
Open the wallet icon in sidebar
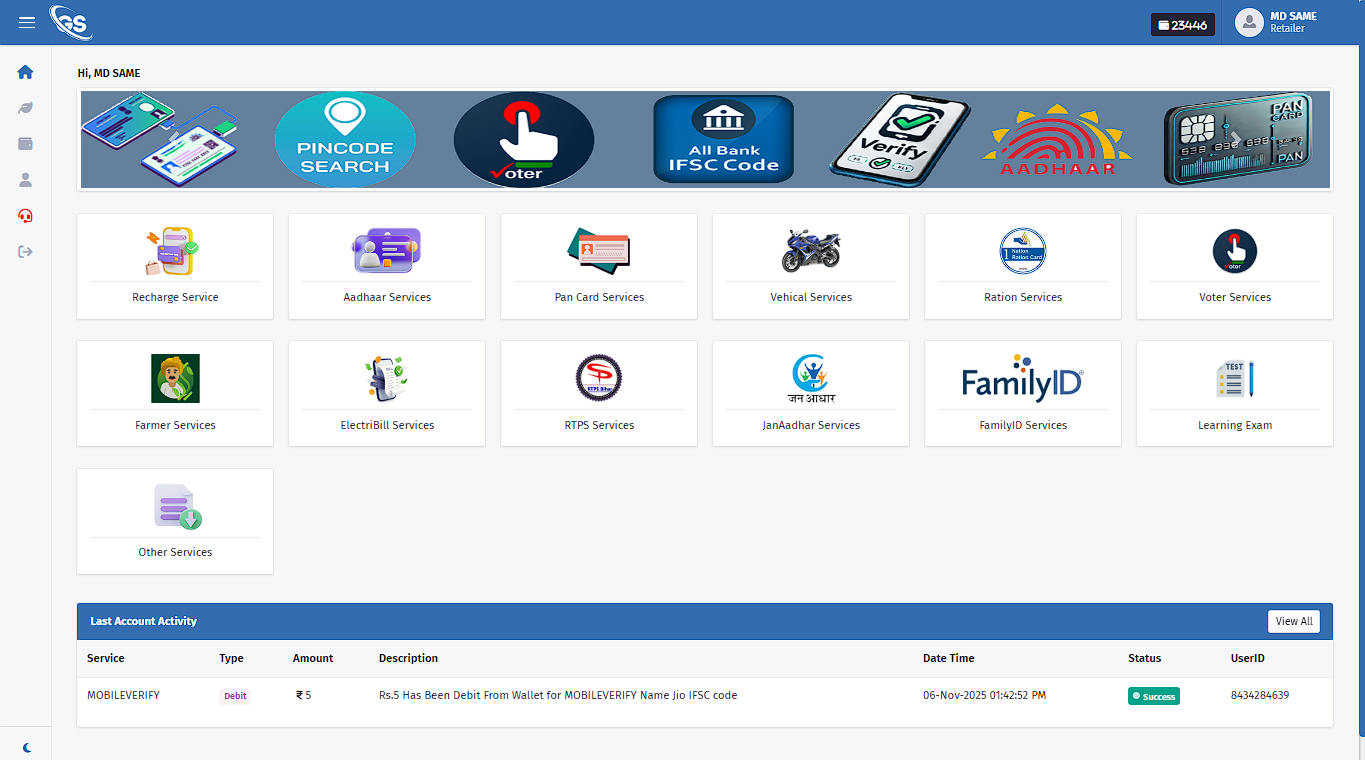pos(26,144)
